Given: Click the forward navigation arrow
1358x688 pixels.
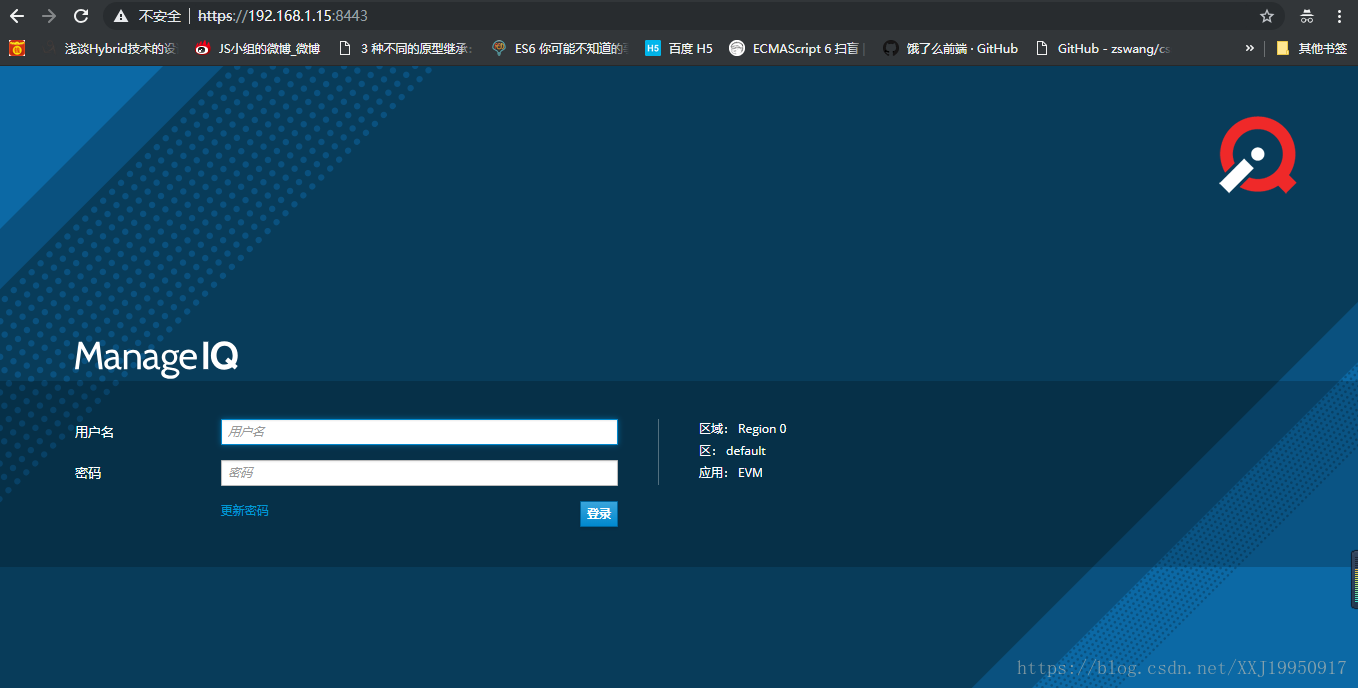Looking at the screenshot, I should pyautogui.click(x=49, y=16).
